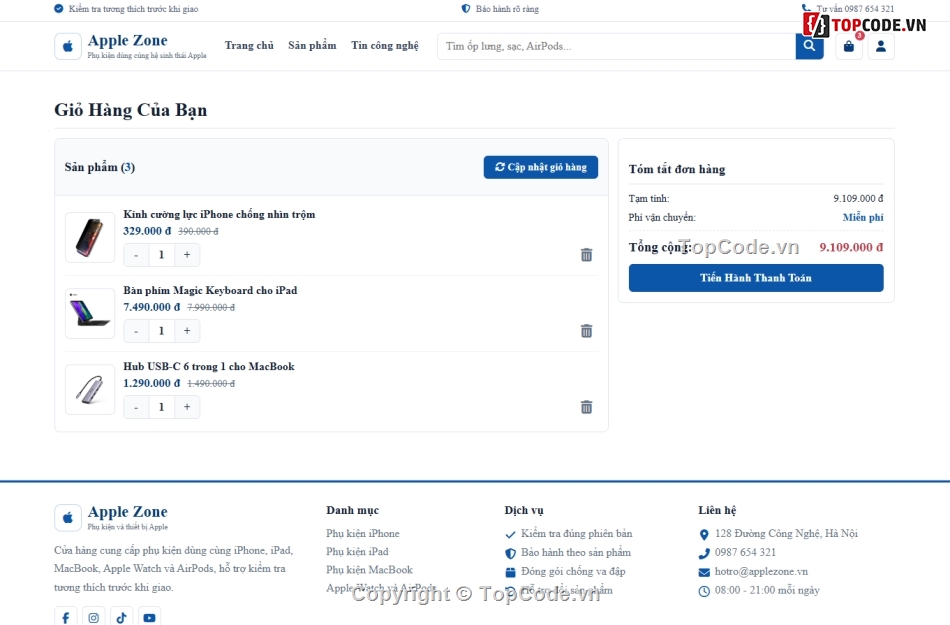The width and height of the screenshot is (950, 625).
Task: Click footer address 128 Đường Công Nghệ, Hà Nội
Action: coord(786,534)
